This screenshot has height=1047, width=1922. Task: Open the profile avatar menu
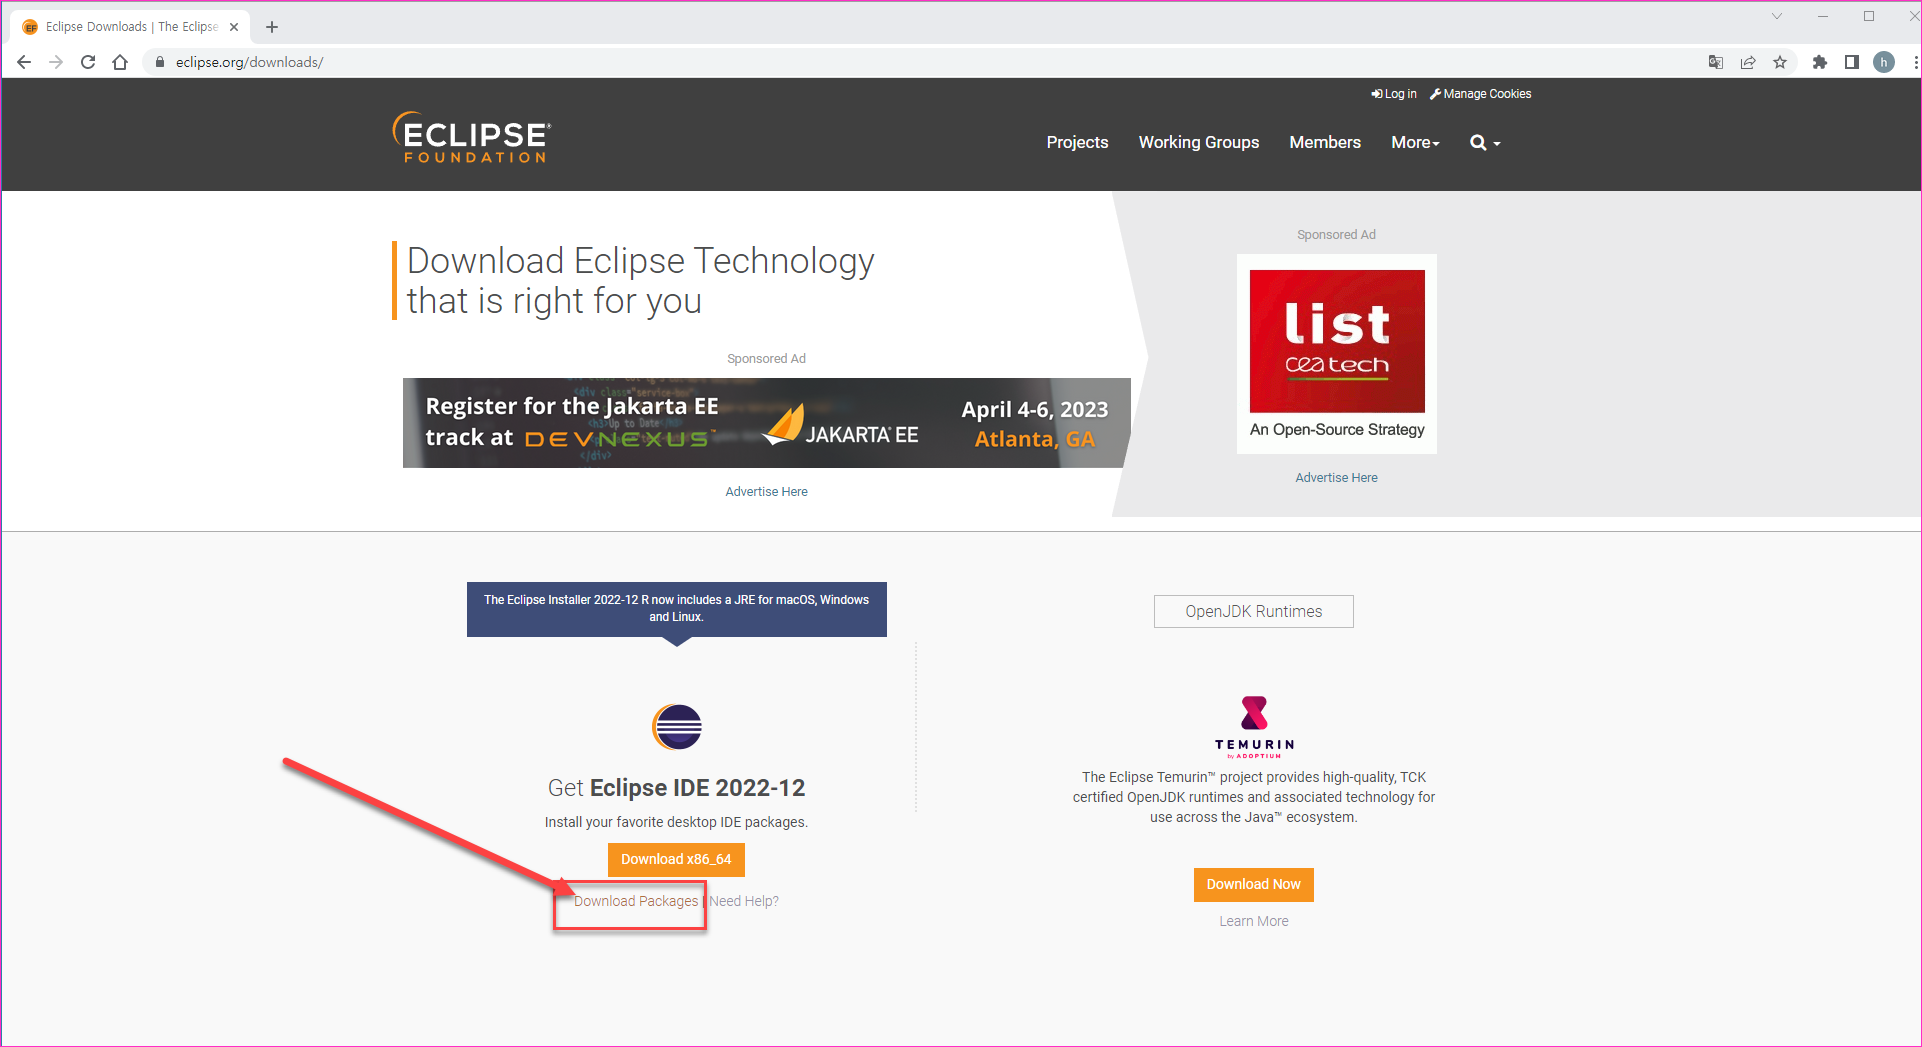[1884, 62]
